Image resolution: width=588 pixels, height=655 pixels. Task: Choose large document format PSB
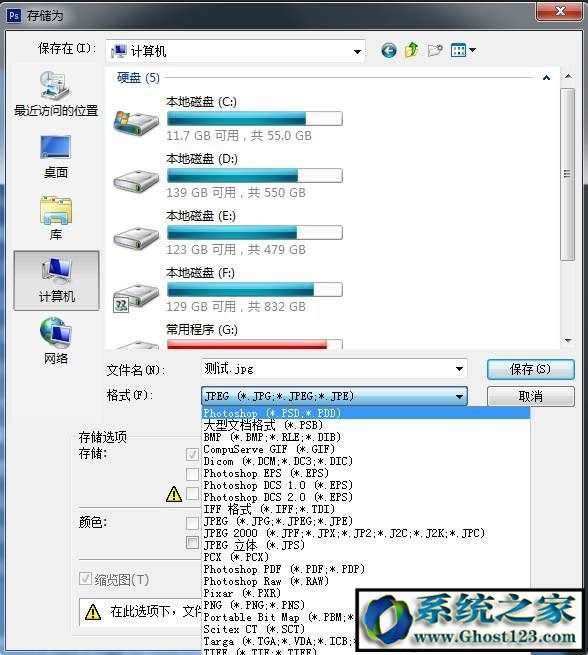tap(365, 425)
